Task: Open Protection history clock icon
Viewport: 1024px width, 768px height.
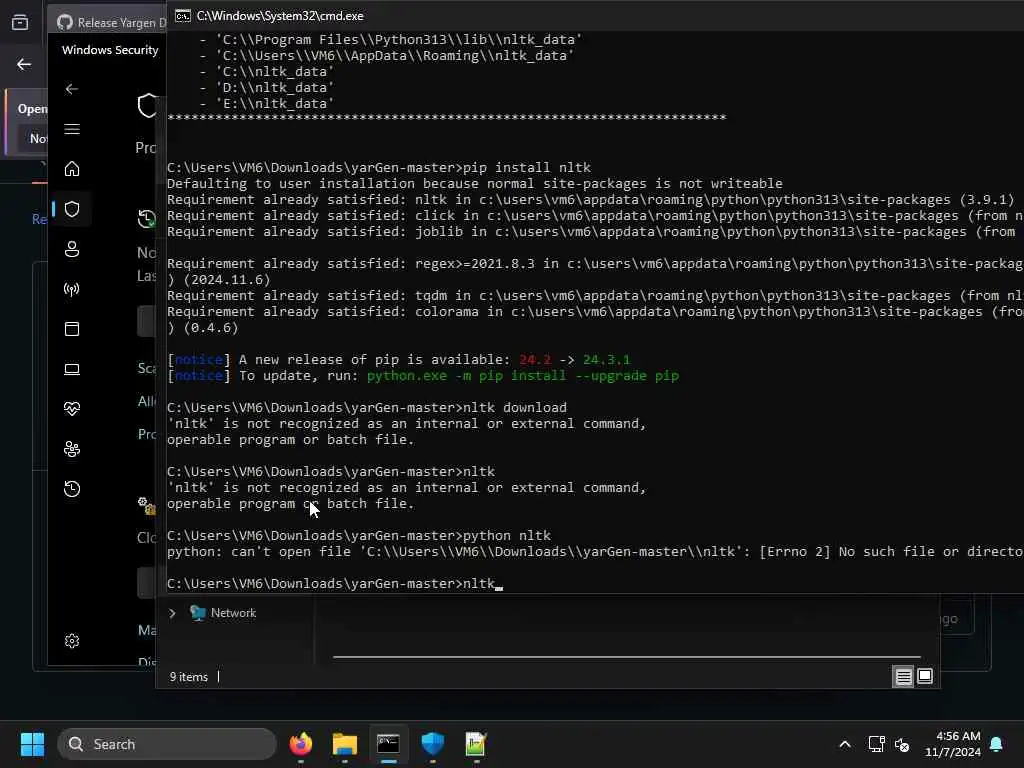Action: tap(72, 488)
